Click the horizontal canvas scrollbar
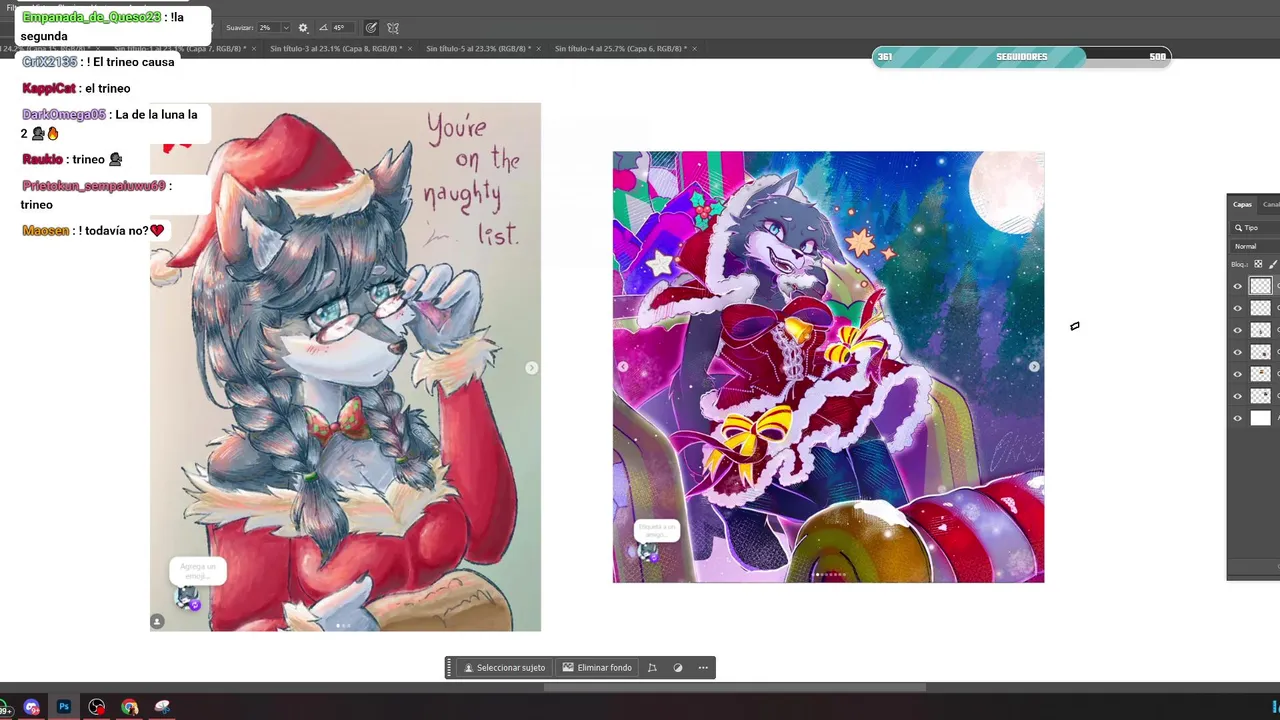Screen dimensions: 1280x720 pyautogui.click(x=735, y=687)
